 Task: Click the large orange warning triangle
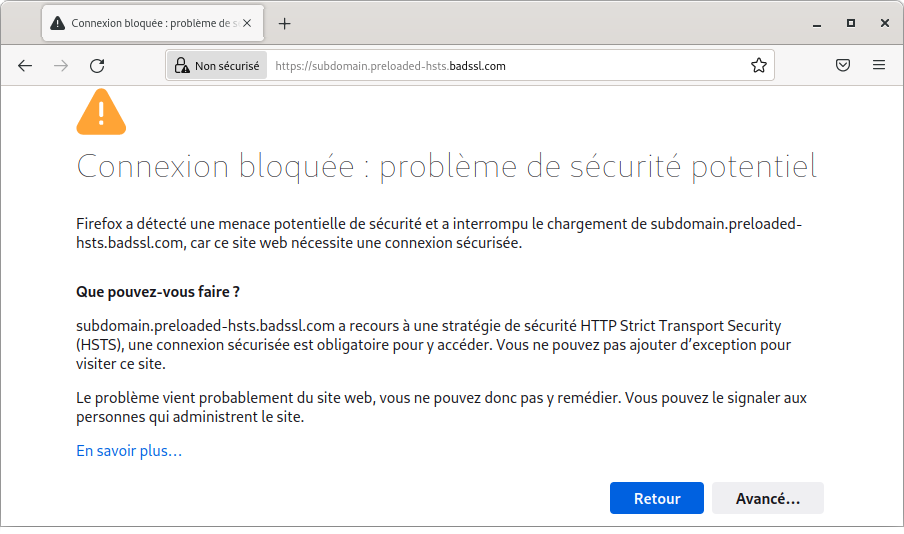pyautogui.click(x=101, y=112)
